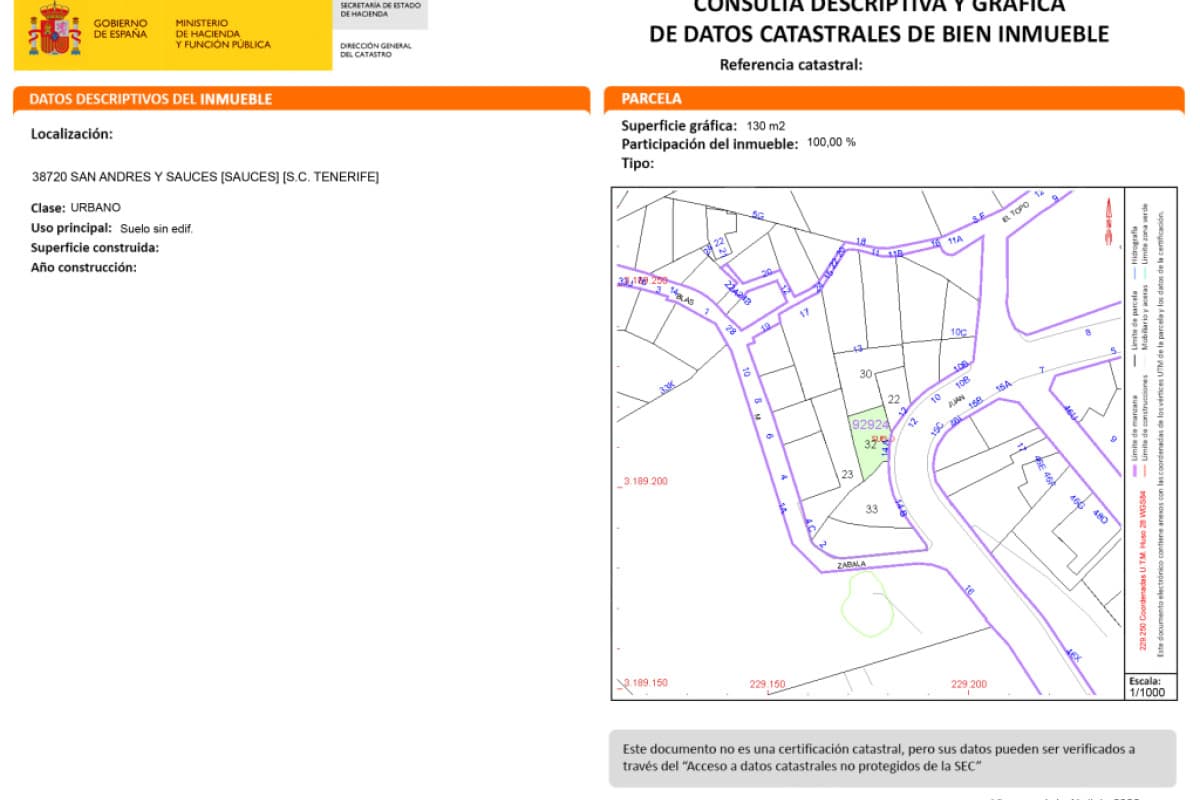Select 'MINISTERIO DE HACIENDA Y FUNCIÓN PÚBLICA' text
The width and height of the screenshot is (1200, 800).
click(x=222, y=34)
